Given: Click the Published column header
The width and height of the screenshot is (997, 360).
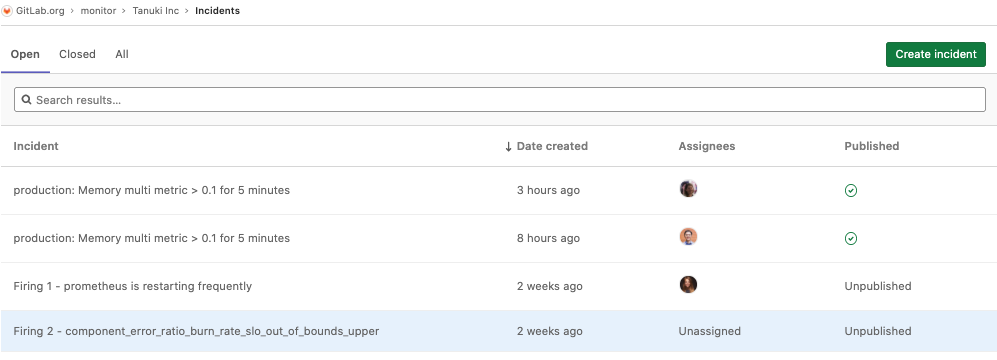Looking at the screenshot, I should tap(872, 146).
